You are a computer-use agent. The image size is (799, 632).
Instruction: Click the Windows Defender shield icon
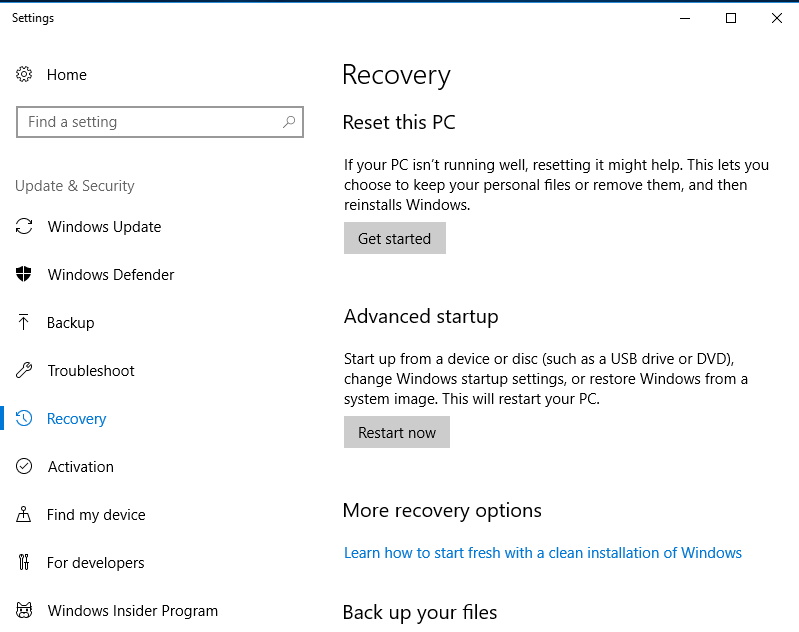point(23,274)
